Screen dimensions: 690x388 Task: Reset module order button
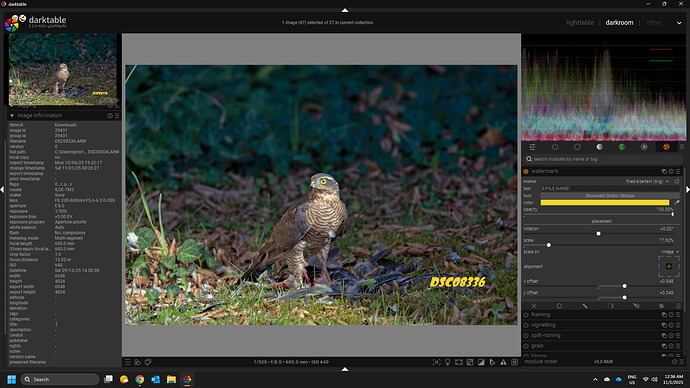(674, 362)
